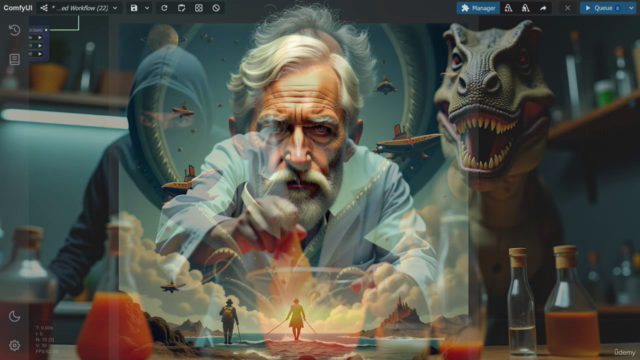Open the workflow history sidebar icon

(x=15, y=30)
